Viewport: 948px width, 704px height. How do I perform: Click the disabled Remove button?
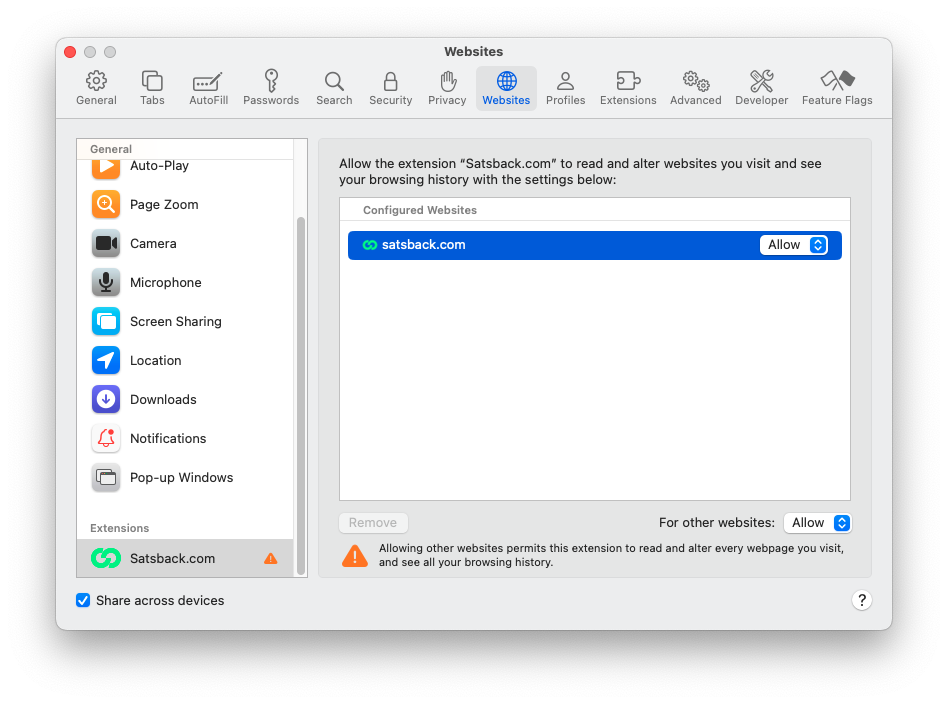373,523
